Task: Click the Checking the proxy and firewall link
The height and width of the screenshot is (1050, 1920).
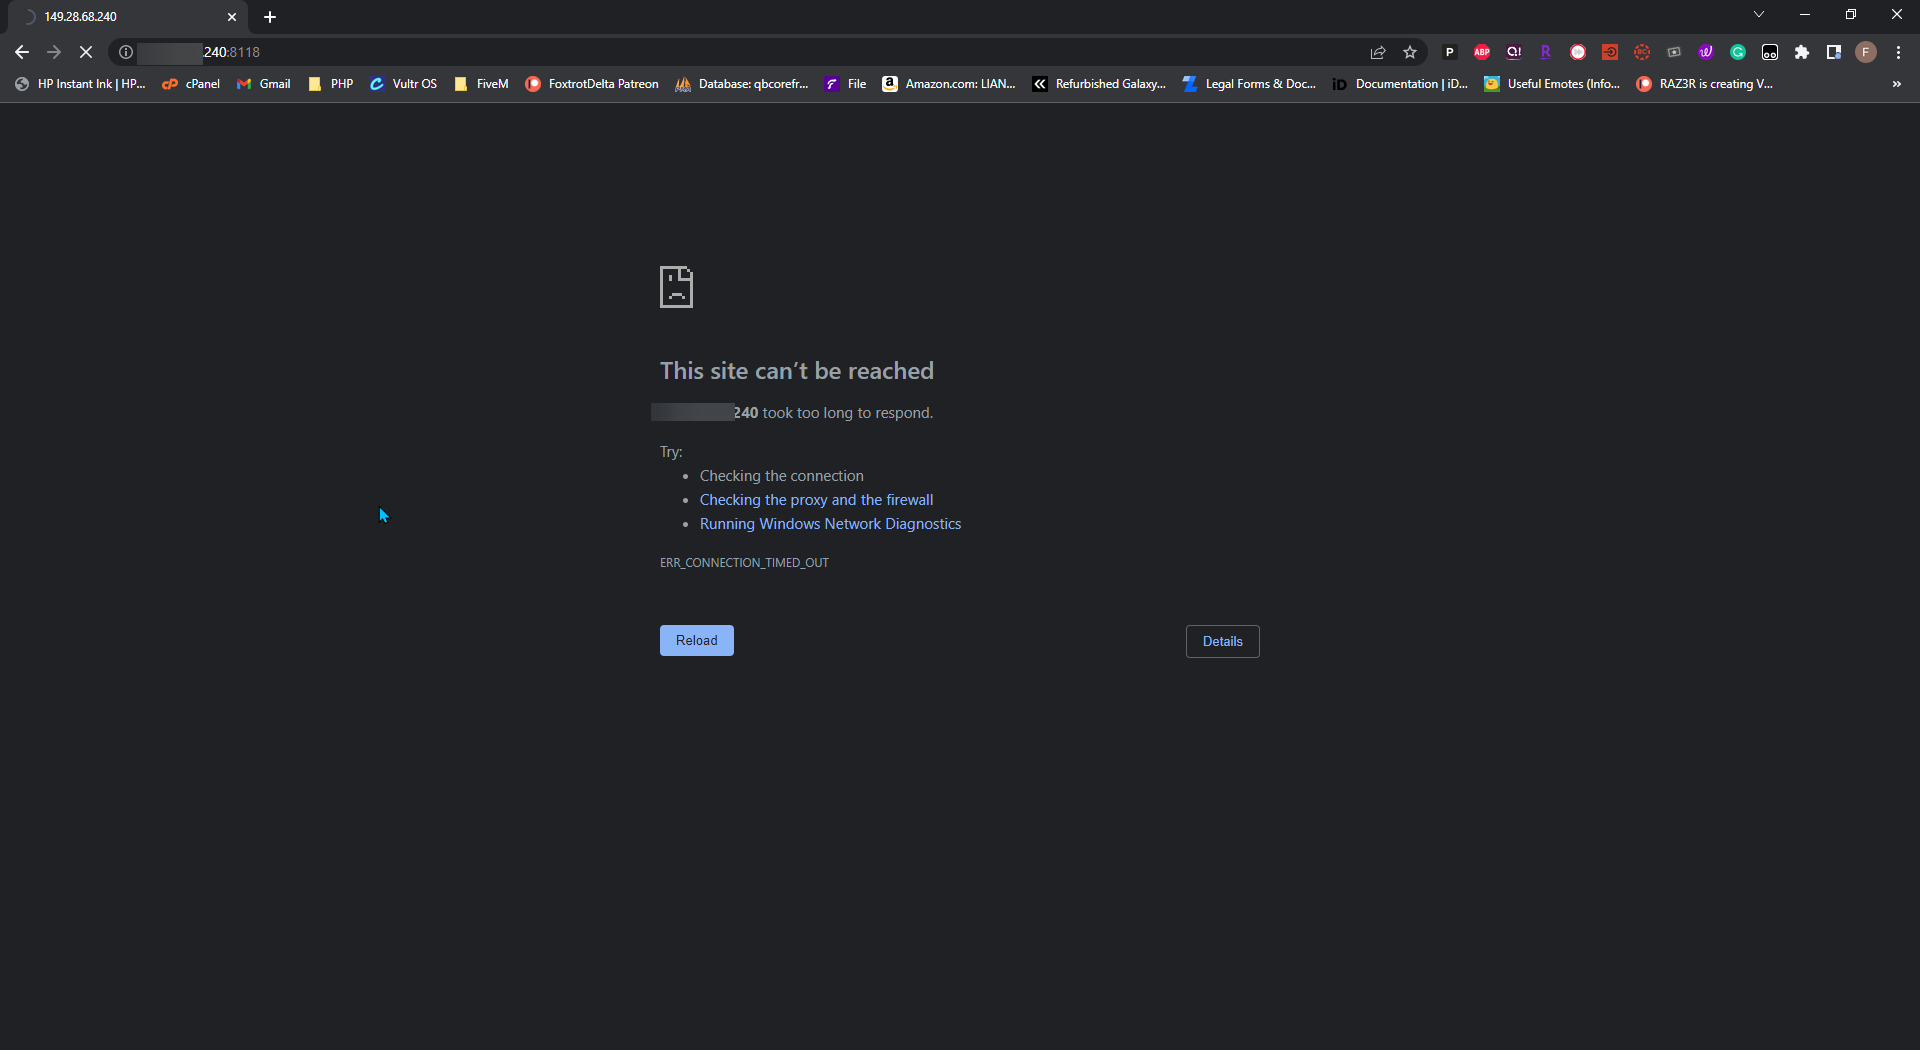Action: [816, 499]
